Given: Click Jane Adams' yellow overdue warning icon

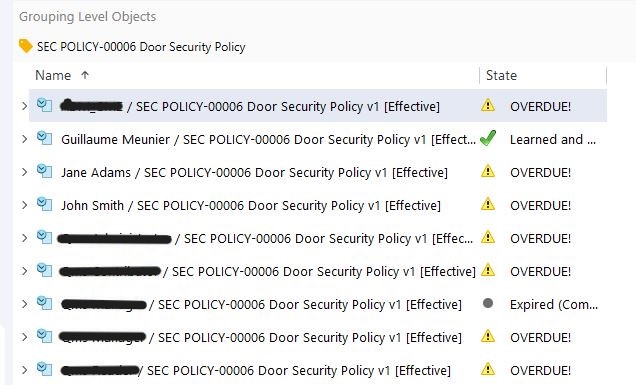Looking at the screenshot, I should tap(488, 171).
